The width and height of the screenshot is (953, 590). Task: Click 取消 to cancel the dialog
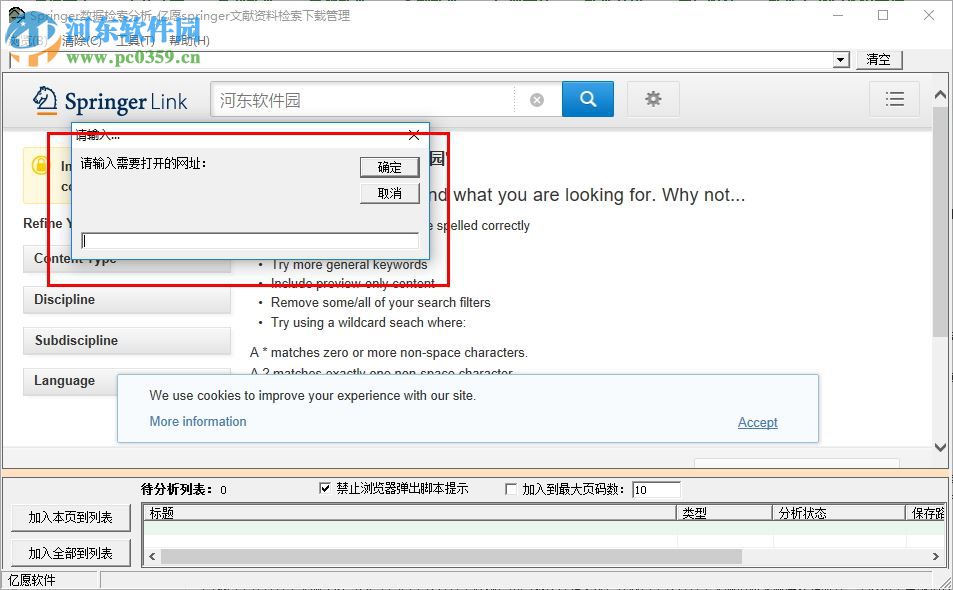(389, 193)
